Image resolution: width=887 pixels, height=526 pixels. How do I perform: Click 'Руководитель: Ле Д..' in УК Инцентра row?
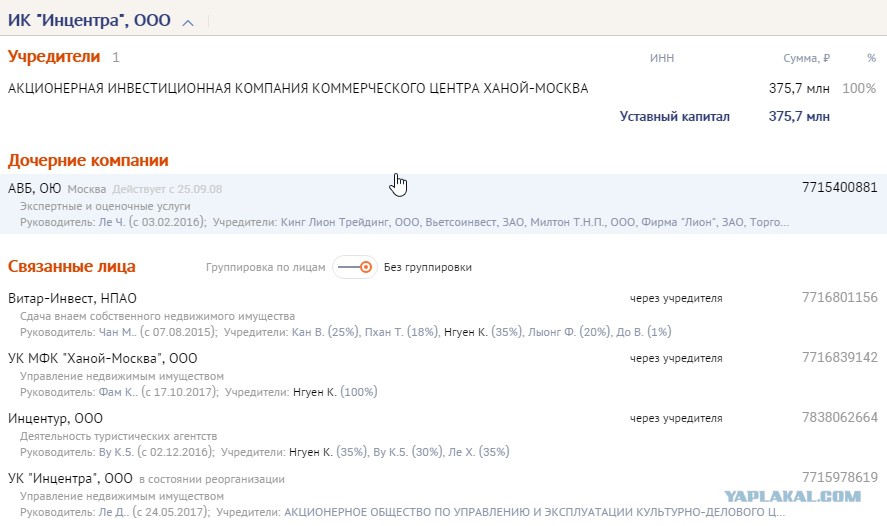(75, 512)
